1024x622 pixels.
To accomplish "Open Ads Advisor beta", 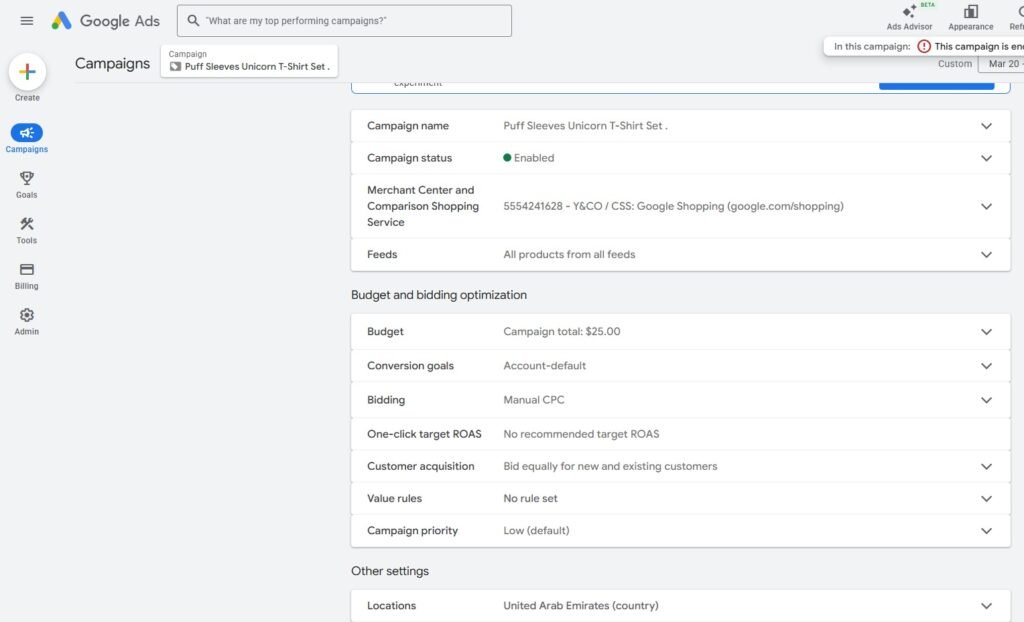I will 909,18.
